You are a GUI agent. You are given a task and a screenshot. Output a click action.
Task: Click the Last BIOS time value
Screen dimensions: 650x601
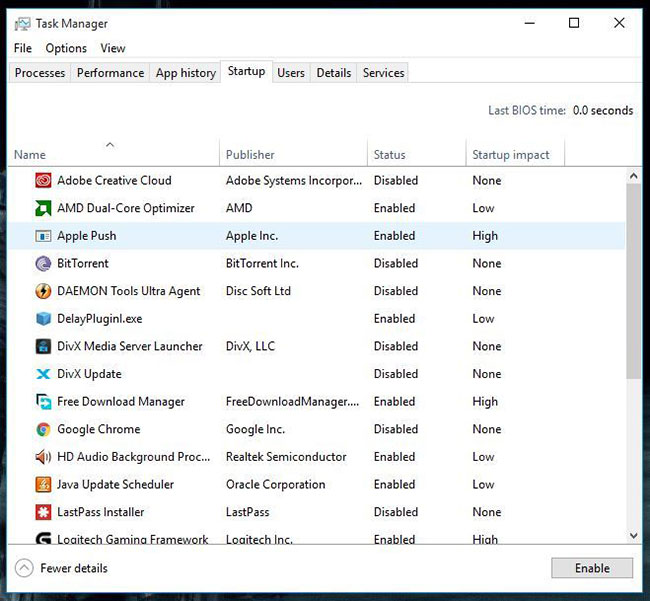click(x=603, y=110)
